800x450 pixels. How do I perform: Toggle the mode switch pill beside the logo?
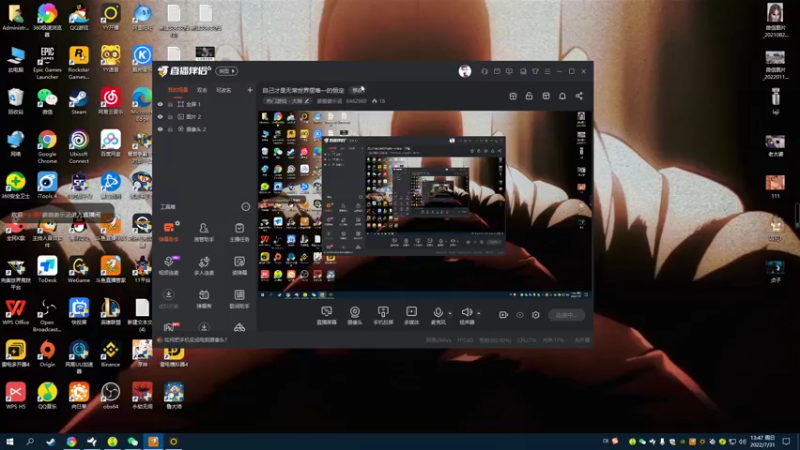[x=227, y=71]
